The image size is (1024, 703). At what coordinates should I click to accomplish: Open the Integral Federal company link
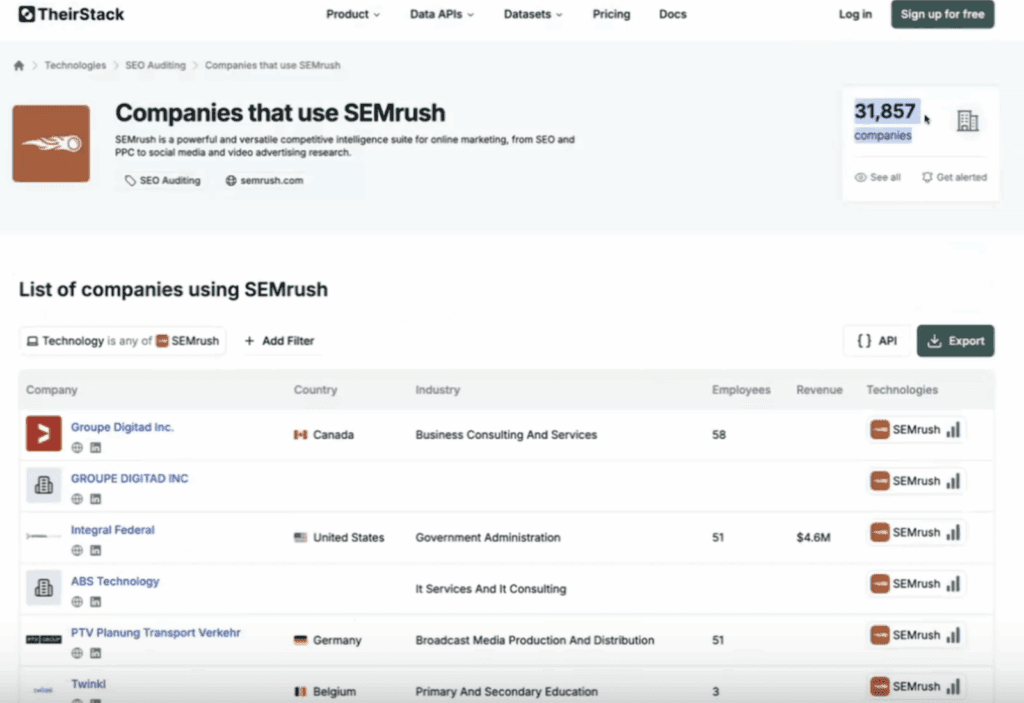click(112, 530)
